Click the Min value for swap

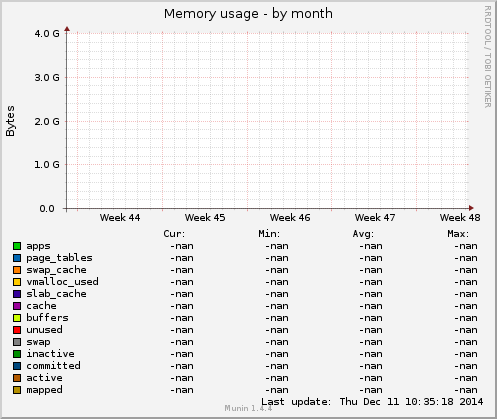click(277, 342)
